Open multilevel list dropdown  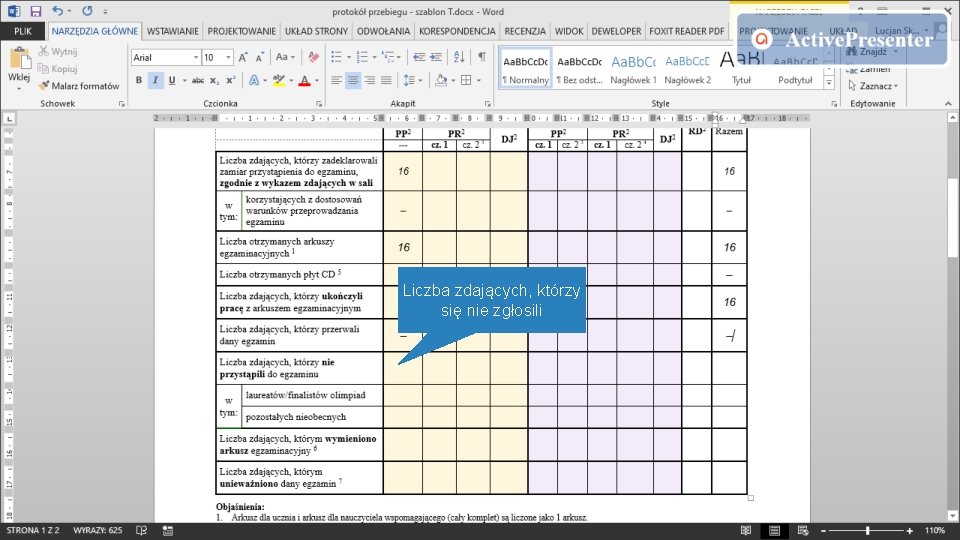(391, 58)
